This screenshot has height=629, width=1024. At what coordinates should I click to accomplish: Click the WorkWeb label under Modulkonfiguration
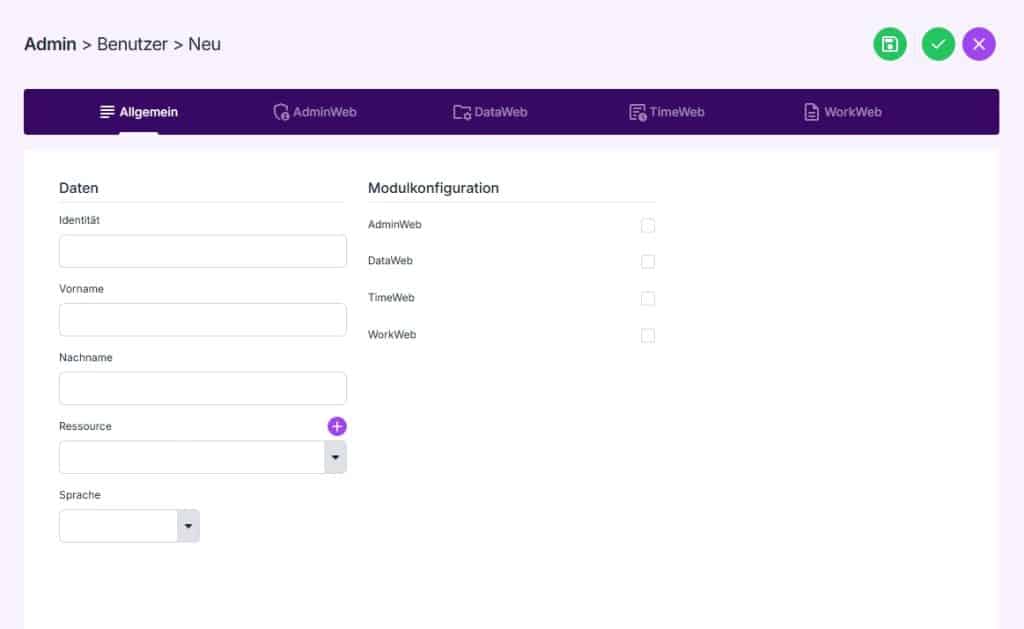point(392,334)
